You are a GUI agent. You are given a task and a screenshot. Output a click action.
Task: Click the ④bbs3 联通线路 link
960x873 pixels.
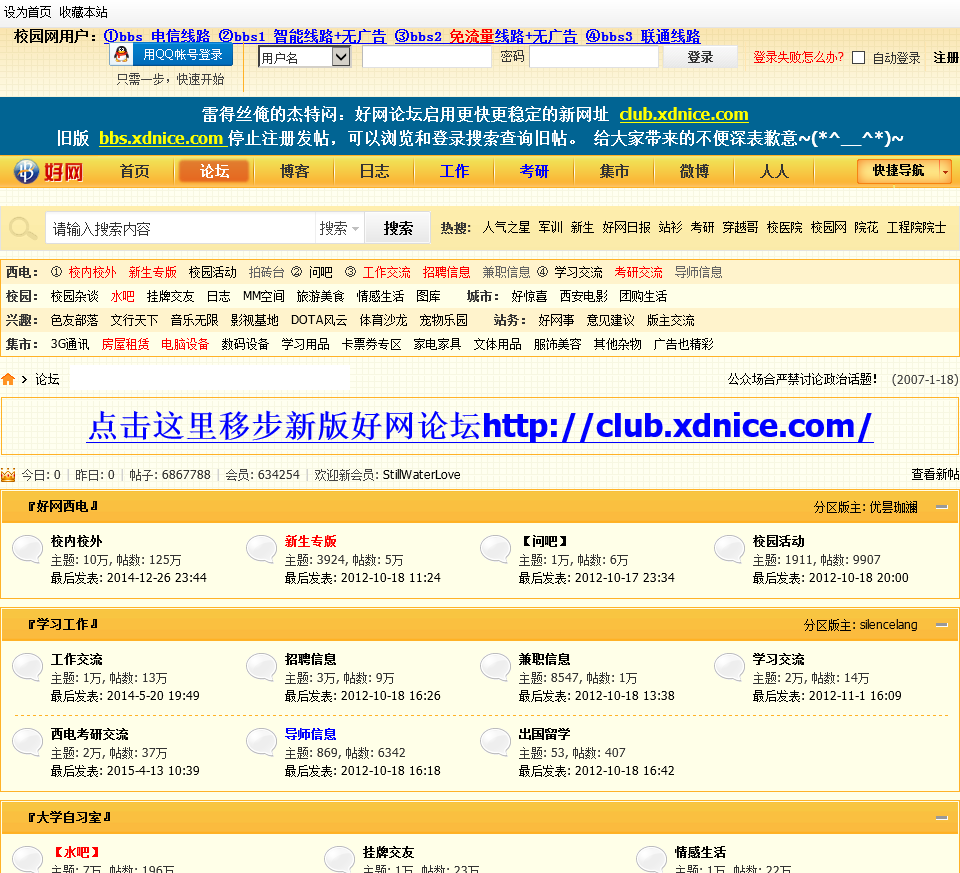click(643, 36)
